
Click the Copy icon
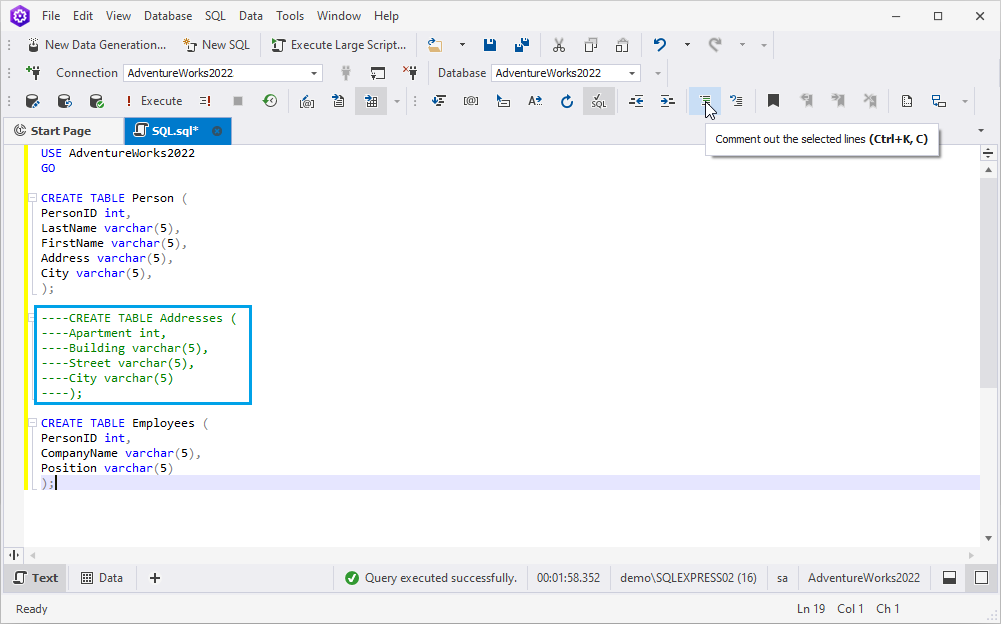point(591,45)
